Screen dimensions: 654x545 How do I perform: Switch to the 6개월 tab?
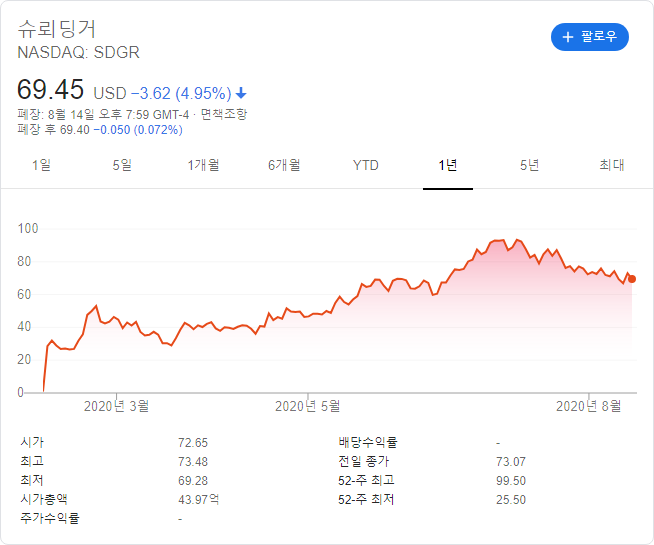(x=284, y=165)
